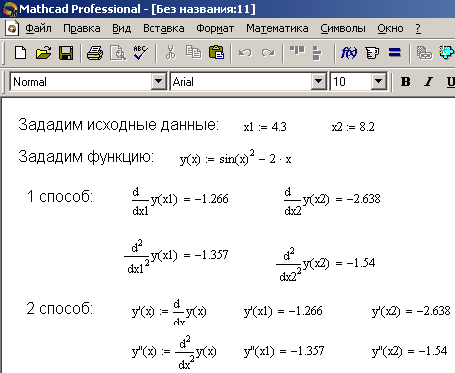Open the Математика menu
Viewport: 455px width, 373px height.
coord(277,29)
